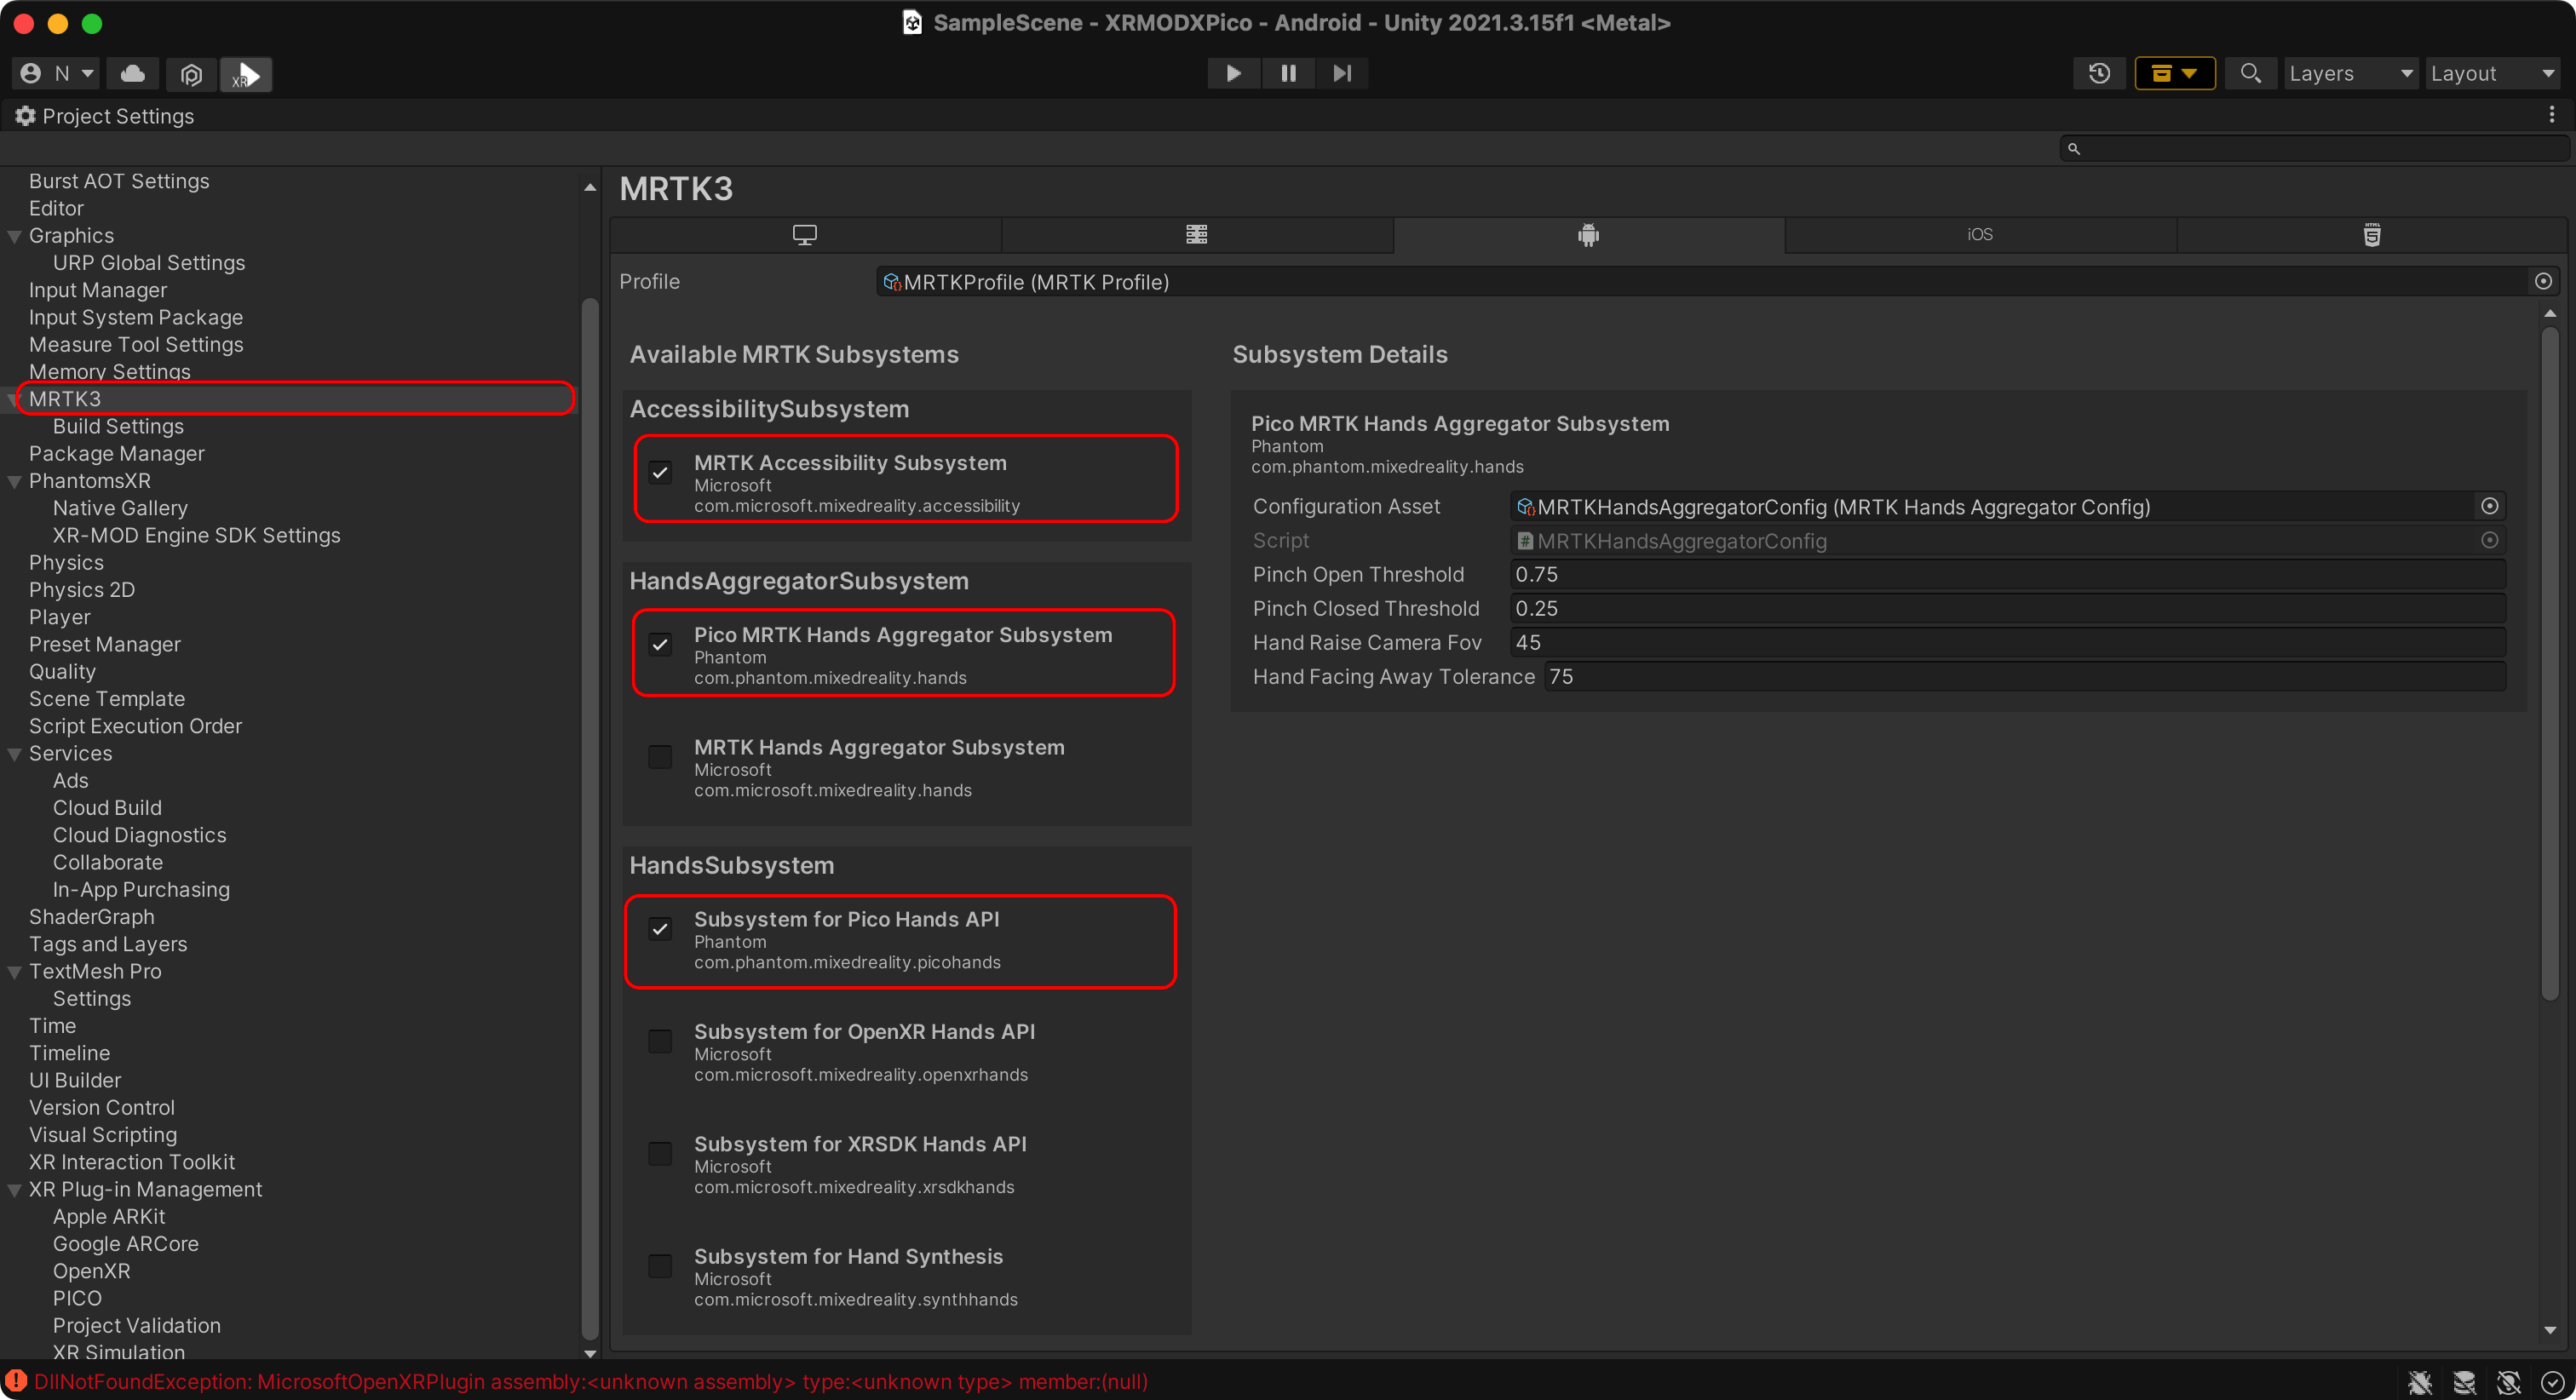Switch to the iOS platform tab
Screen dimensions: 2576x1400
point(1979,235)
